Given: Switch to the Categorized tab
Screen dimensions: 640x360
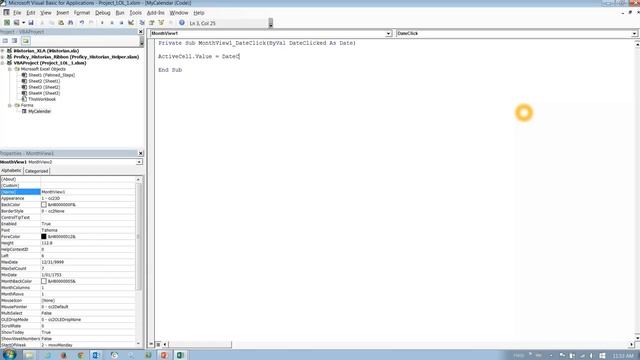Looking at the screenshot, I should pos(37,171).
